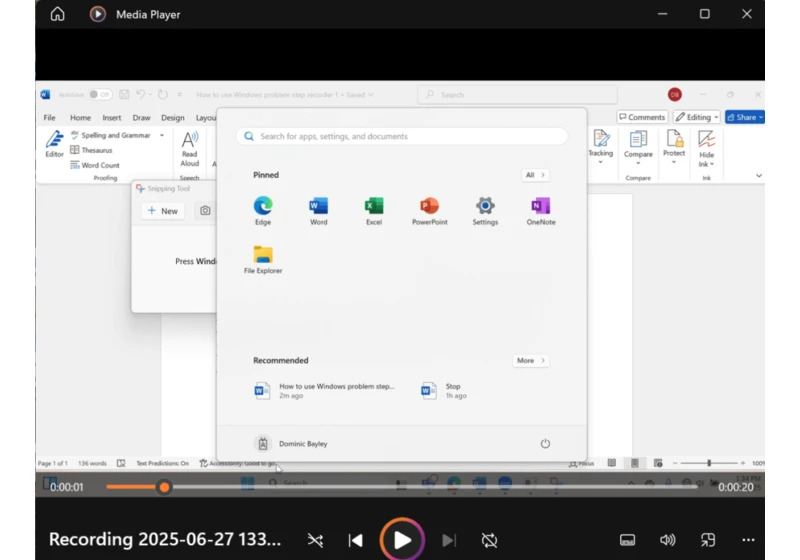Open the File tab in Word
This screenshot has width=800, height=560.
[x=49, y=117]
